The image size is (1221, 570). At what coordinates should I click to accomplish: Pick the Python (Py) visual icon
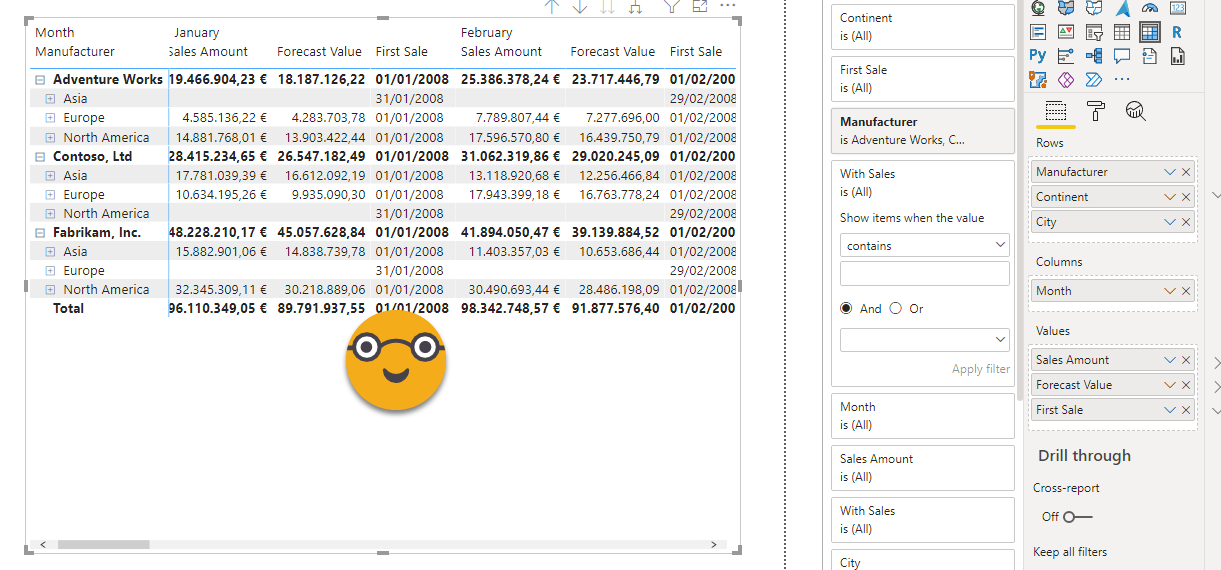point(1038,56)
